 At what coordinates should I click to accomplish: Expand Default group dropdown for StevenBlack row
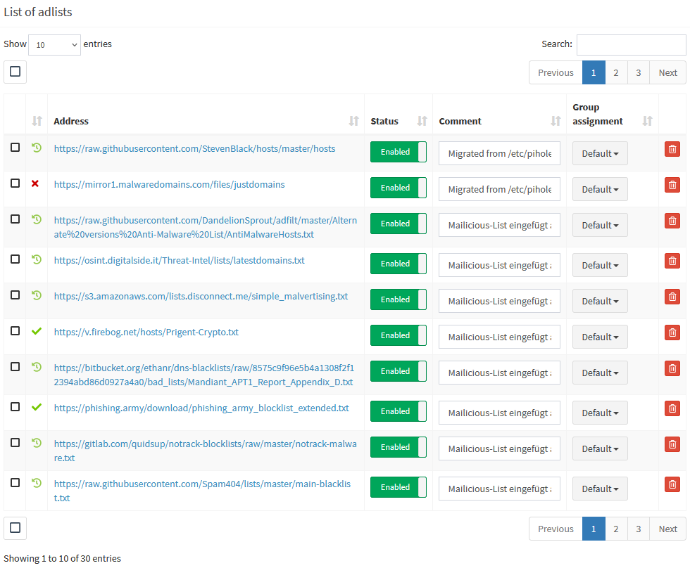click(x=599, y=153)
